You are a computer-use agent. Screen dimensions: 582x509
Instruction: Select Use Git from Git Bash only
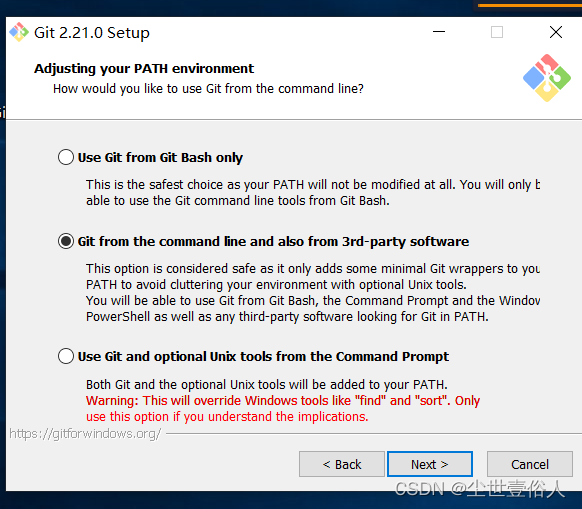click(66, 157)
